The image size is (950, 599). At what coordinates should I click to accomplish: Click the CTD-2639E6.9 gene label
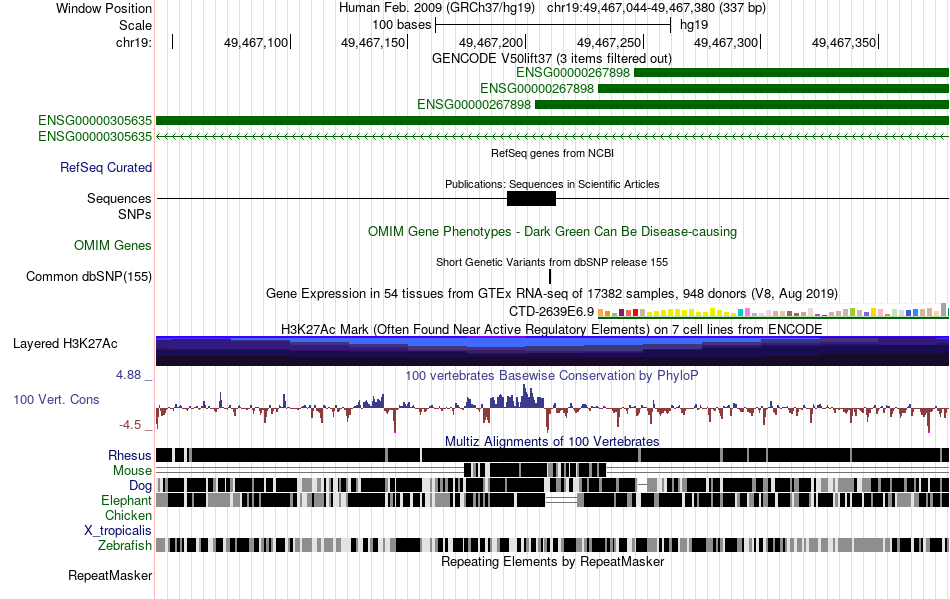click(551, 311)
